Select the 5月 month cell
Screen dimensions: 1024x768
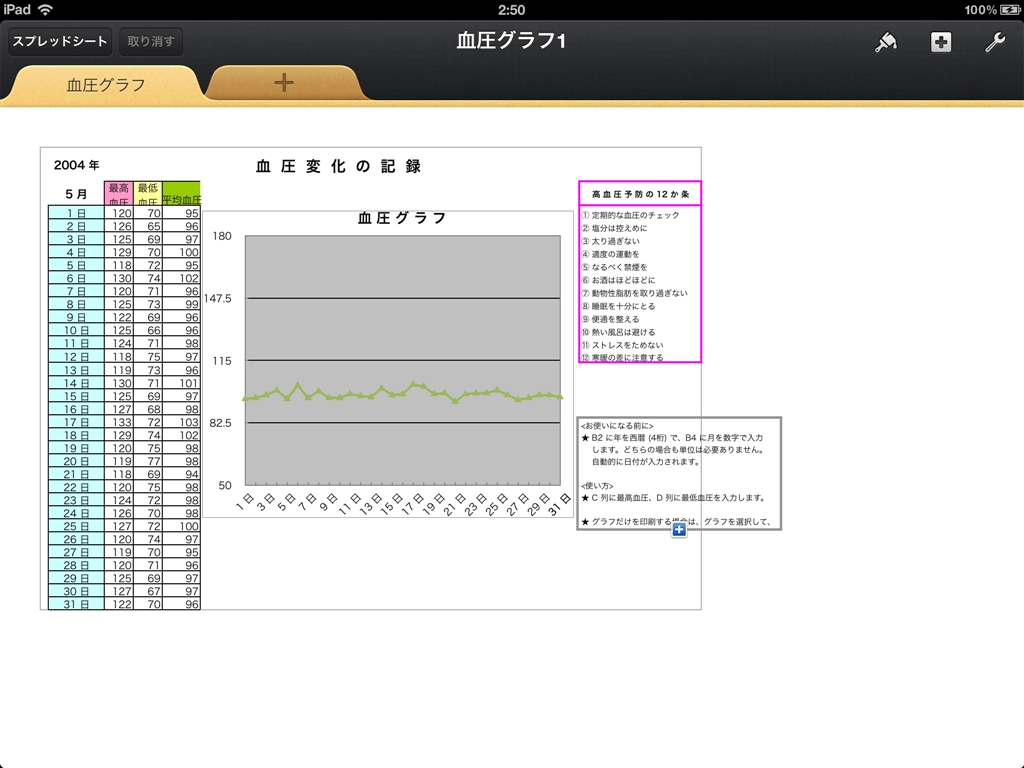tap(76, 193)
